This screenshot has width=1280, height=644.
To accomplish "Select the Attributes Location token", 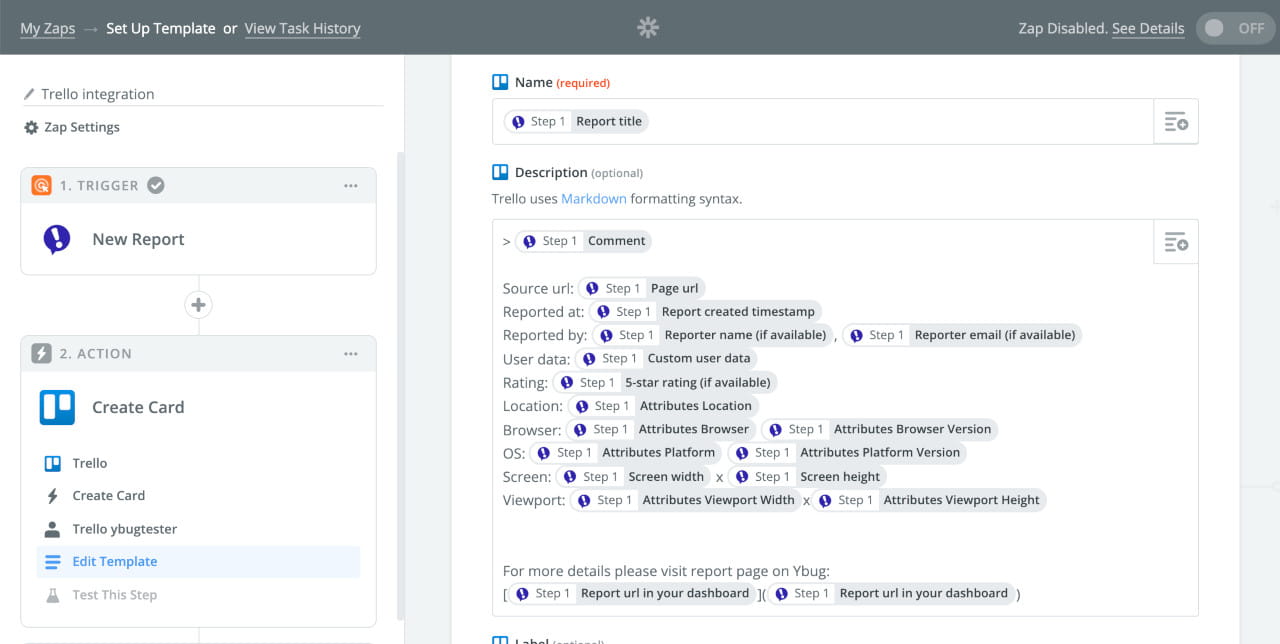I will pyautogui.click(x=664, y=406).
